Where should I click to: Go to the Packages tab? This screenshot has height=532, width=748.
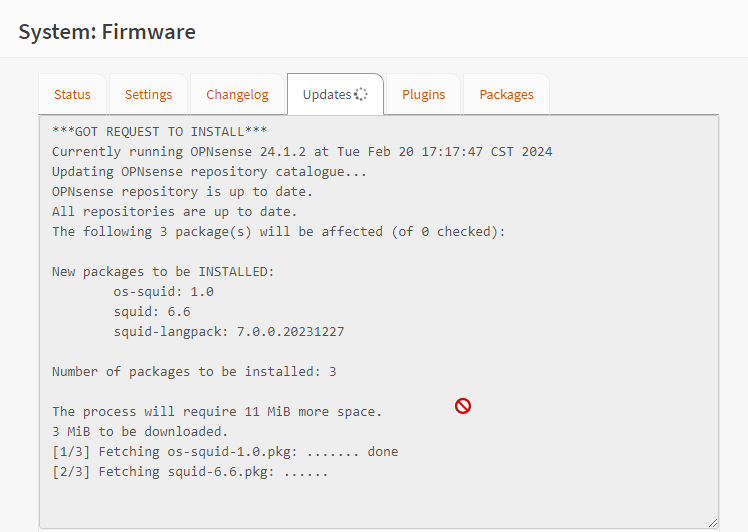coord(506,94)
